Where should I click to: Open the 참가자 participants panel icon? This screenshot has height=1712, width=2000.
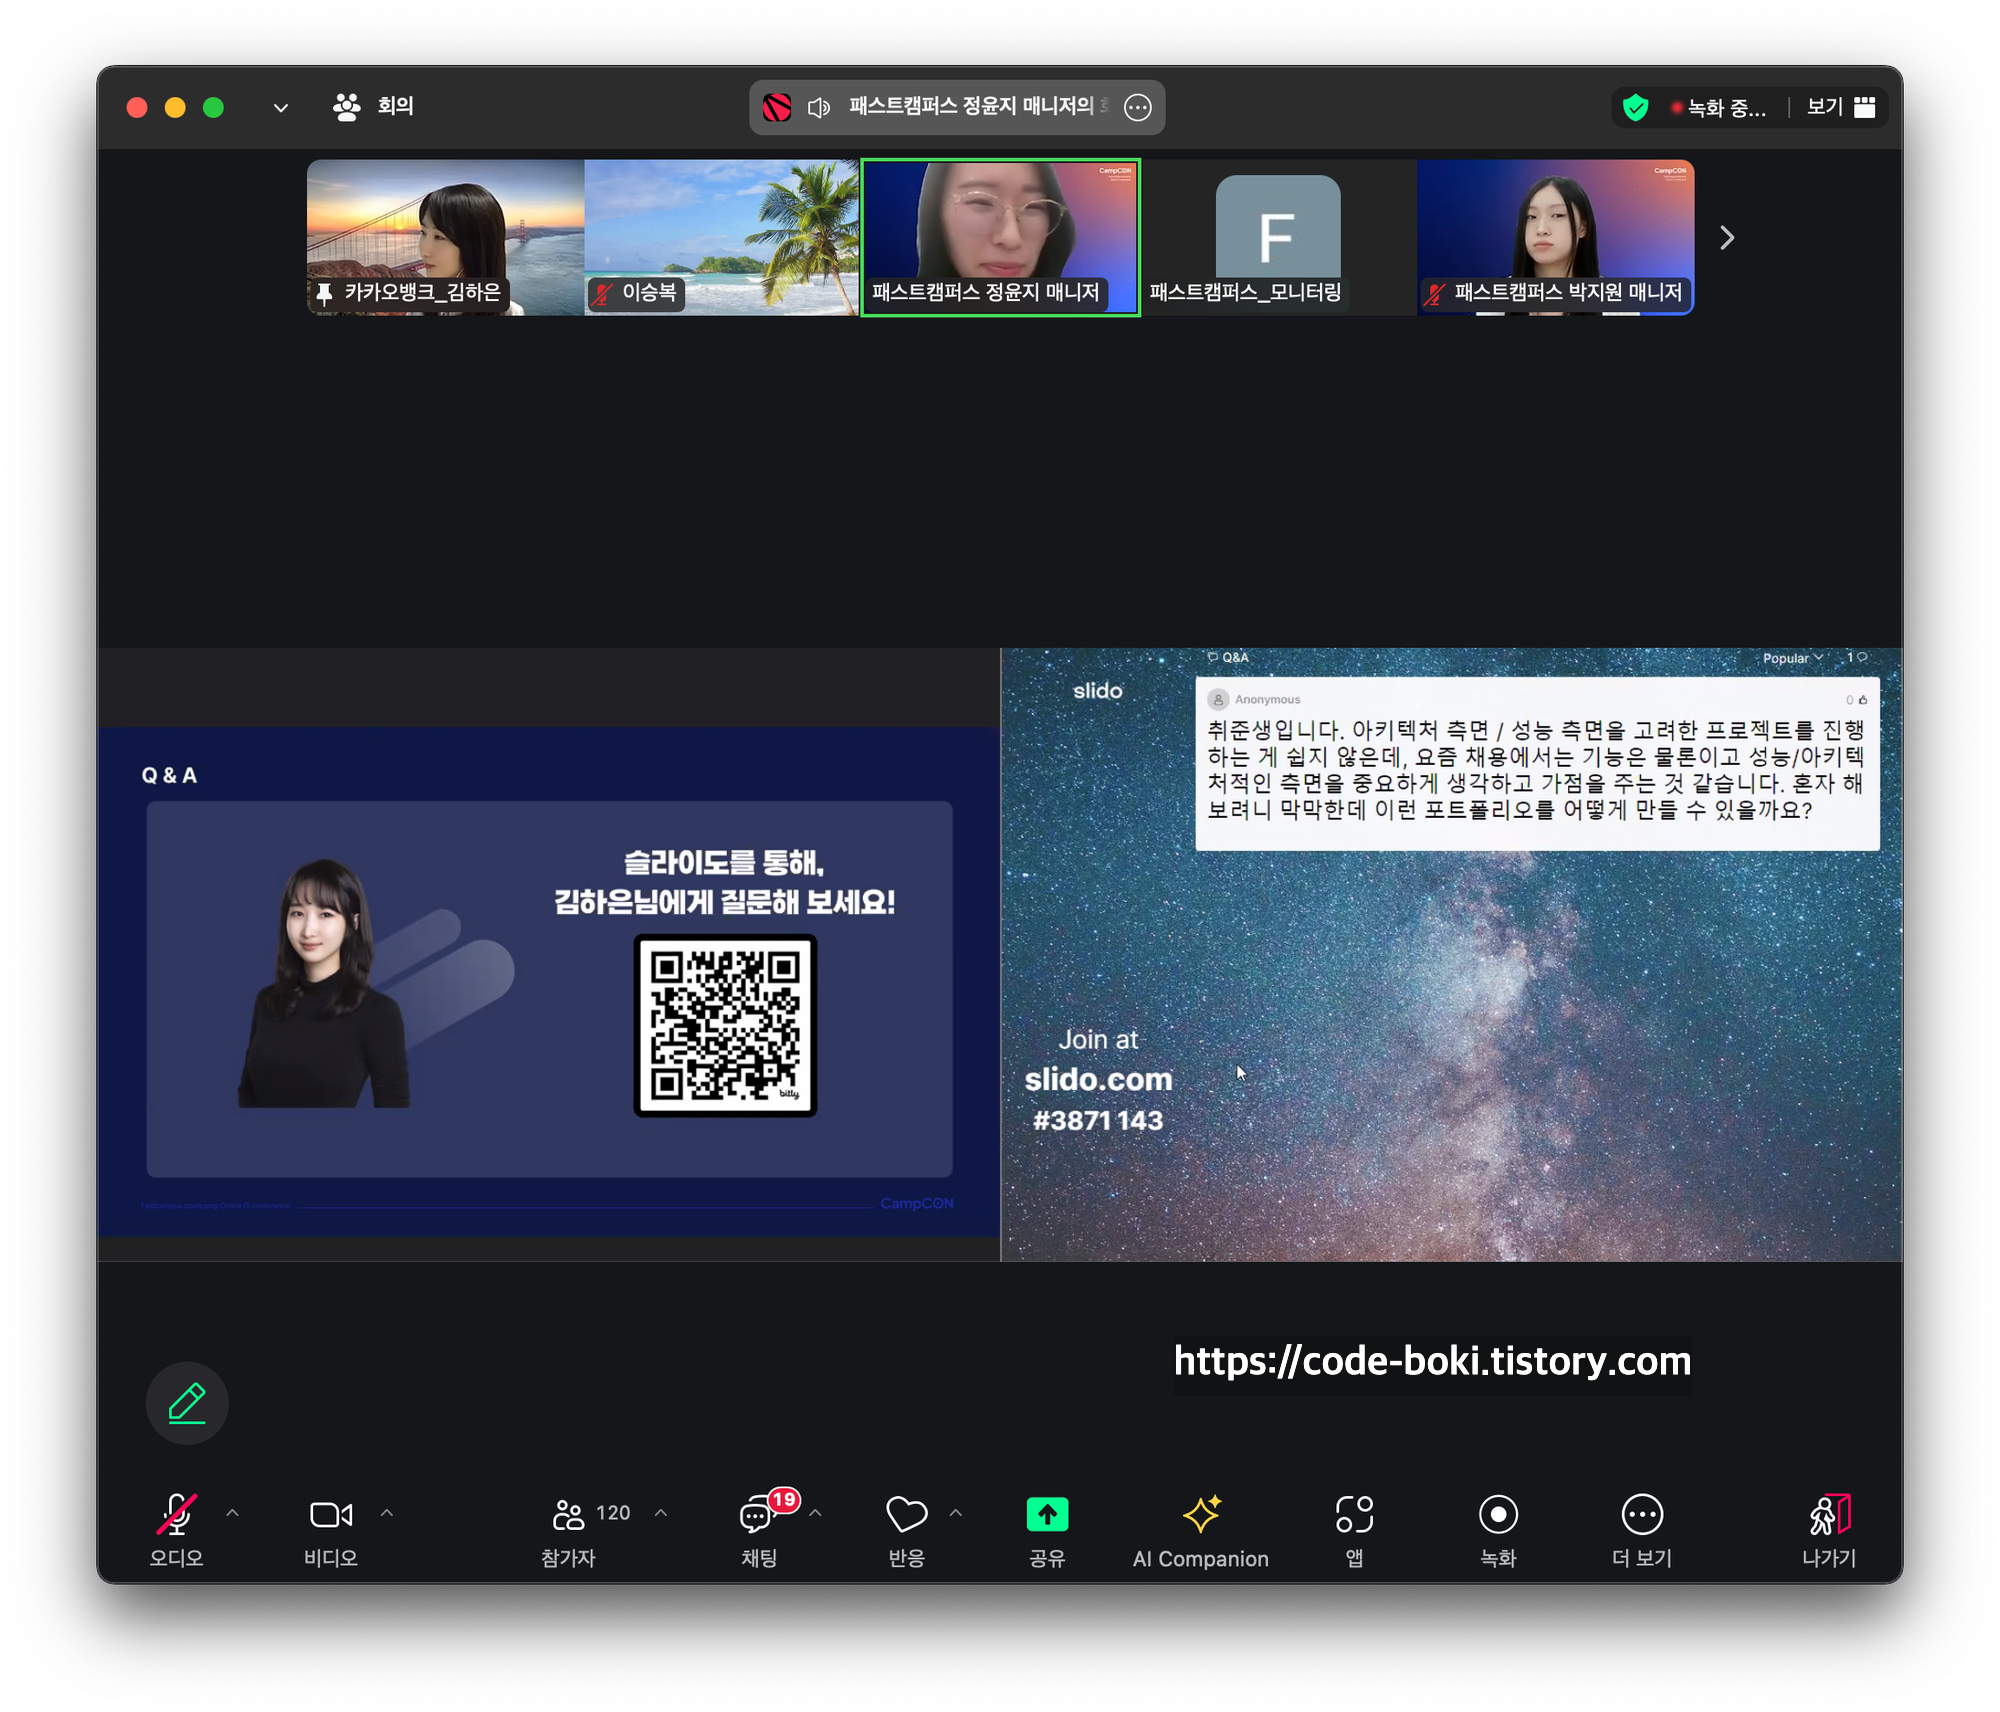(569, 1515)
